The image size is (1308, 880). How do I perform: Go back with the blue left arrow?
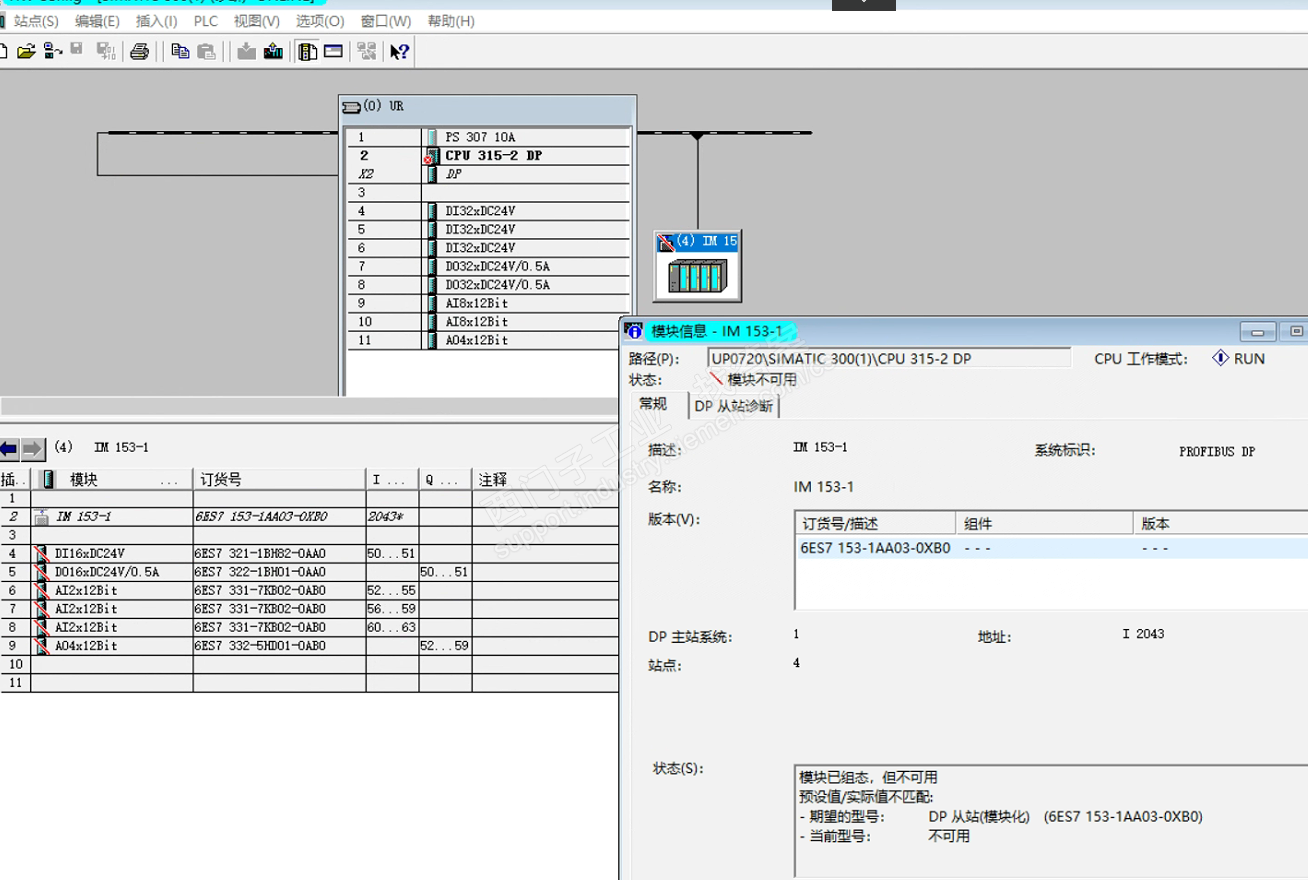[x=9, y=448]
